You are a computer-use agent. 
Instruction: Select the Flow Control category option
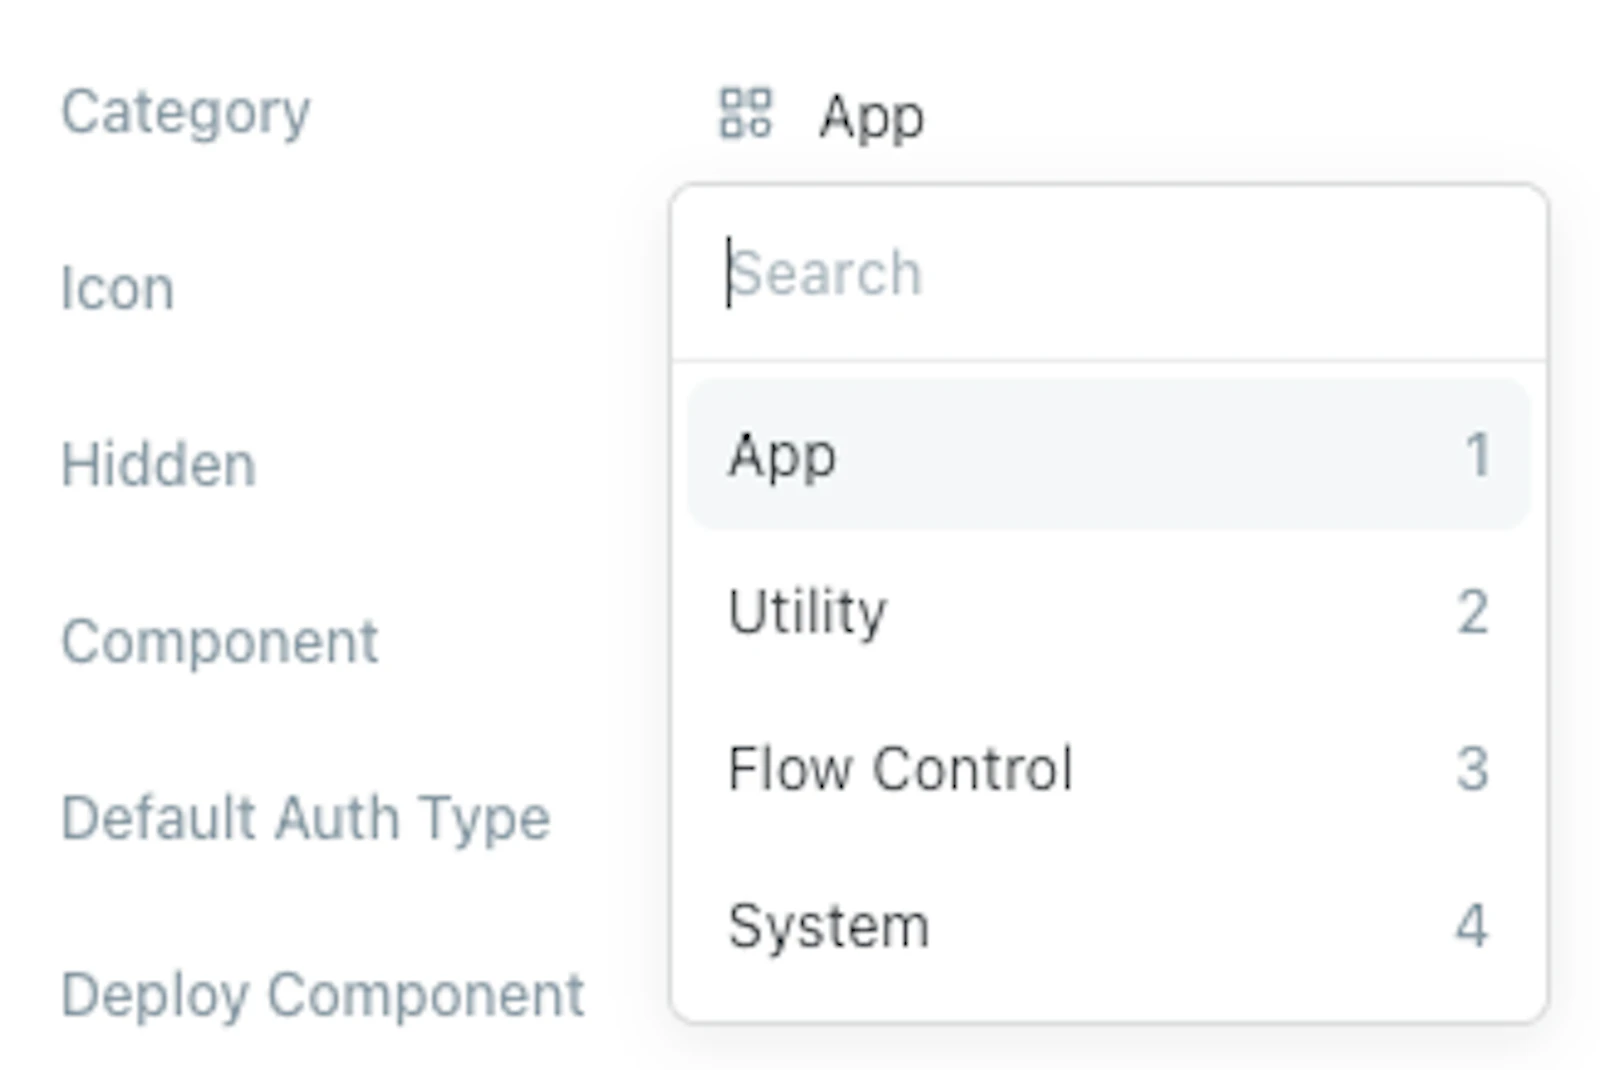tap(1109, 768)
